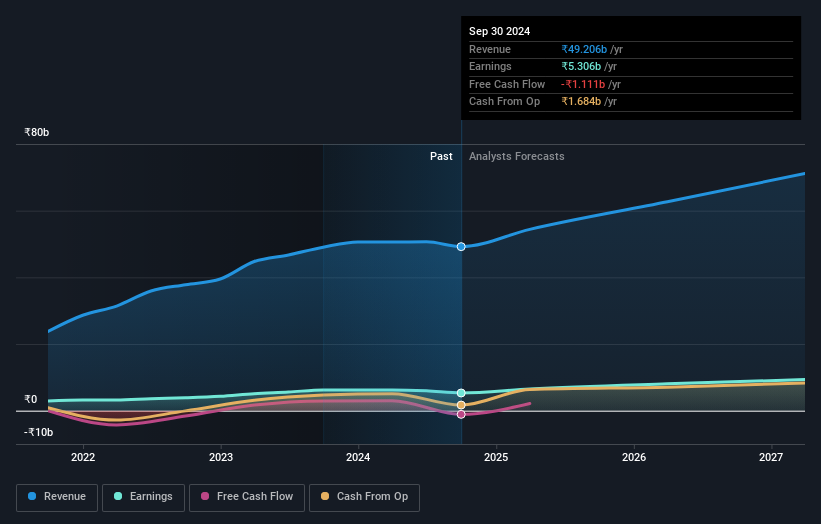The image size is (821, 524).
Task: Click the Cash From Op label in tooltip
Action: pos(504,102)
